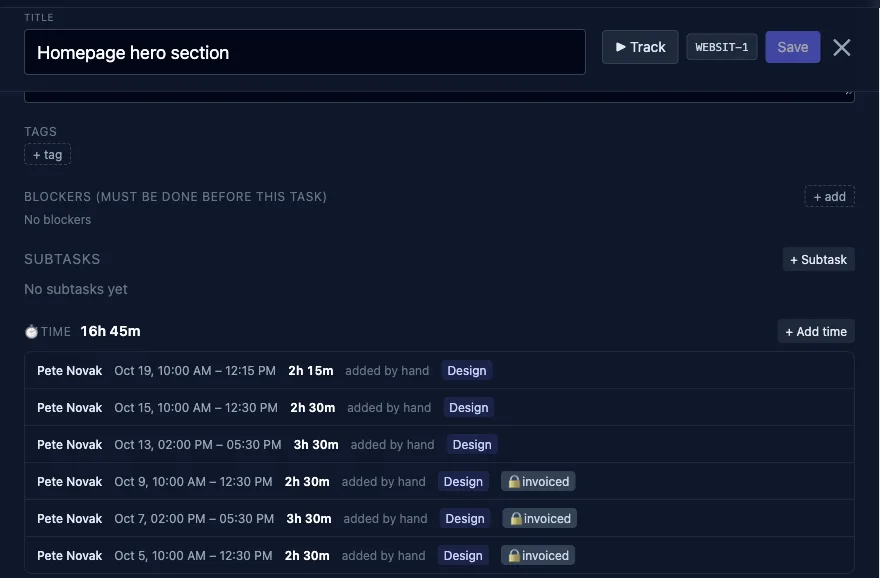Click the invoiced lock badge on Oct 5 entry
Screen dimensions: 880x578
coord(538,556)
